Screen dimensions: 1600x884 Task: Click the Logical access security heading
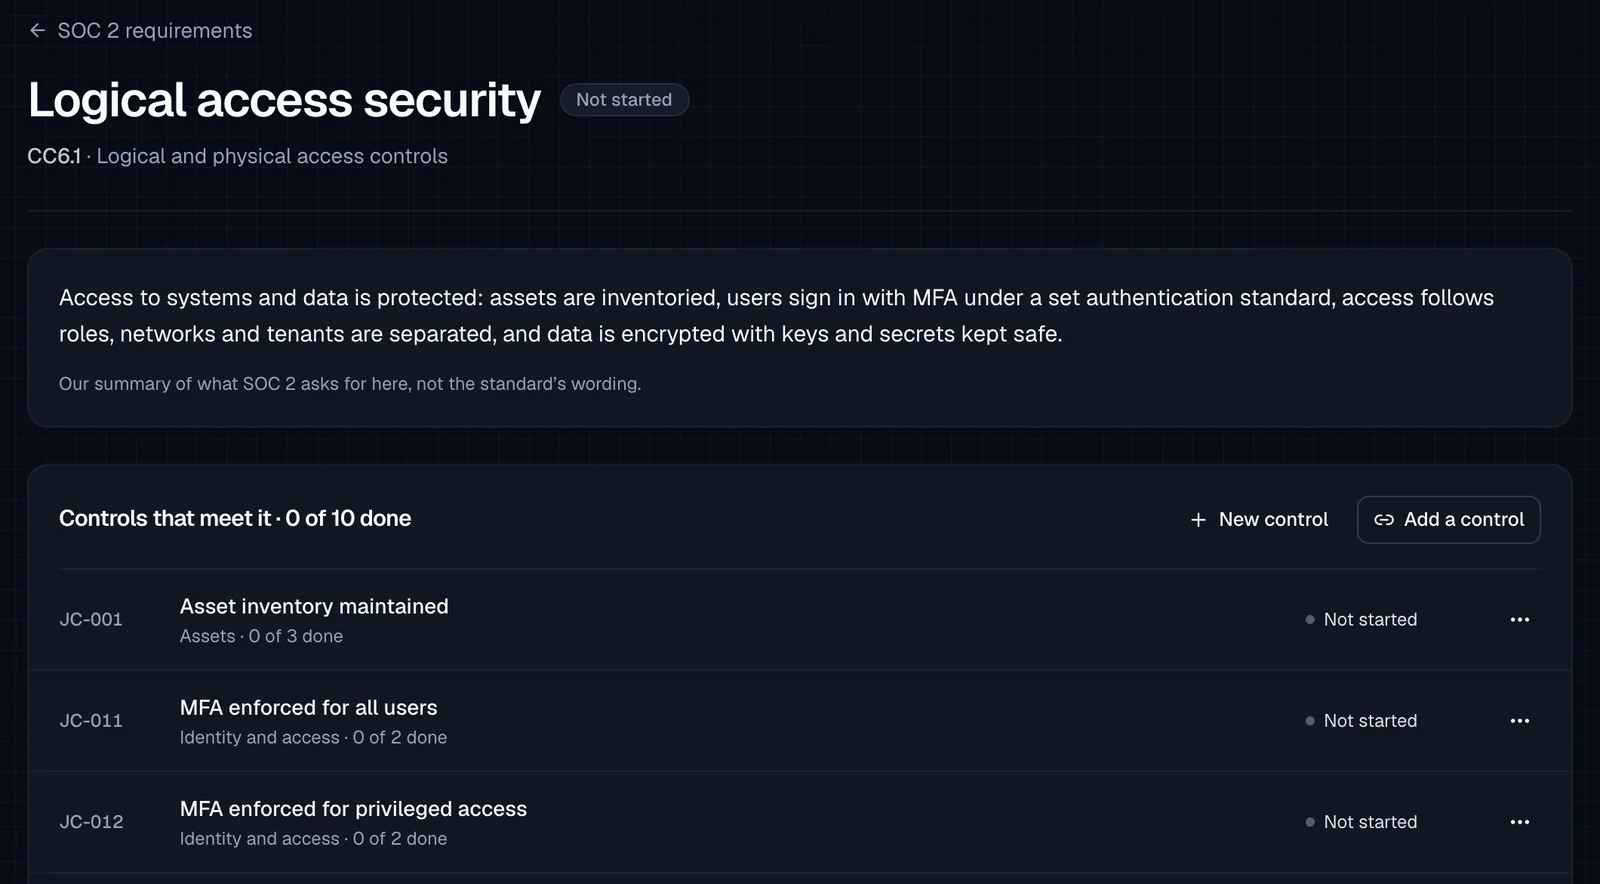pyautogui.click(x=284, y=100)
